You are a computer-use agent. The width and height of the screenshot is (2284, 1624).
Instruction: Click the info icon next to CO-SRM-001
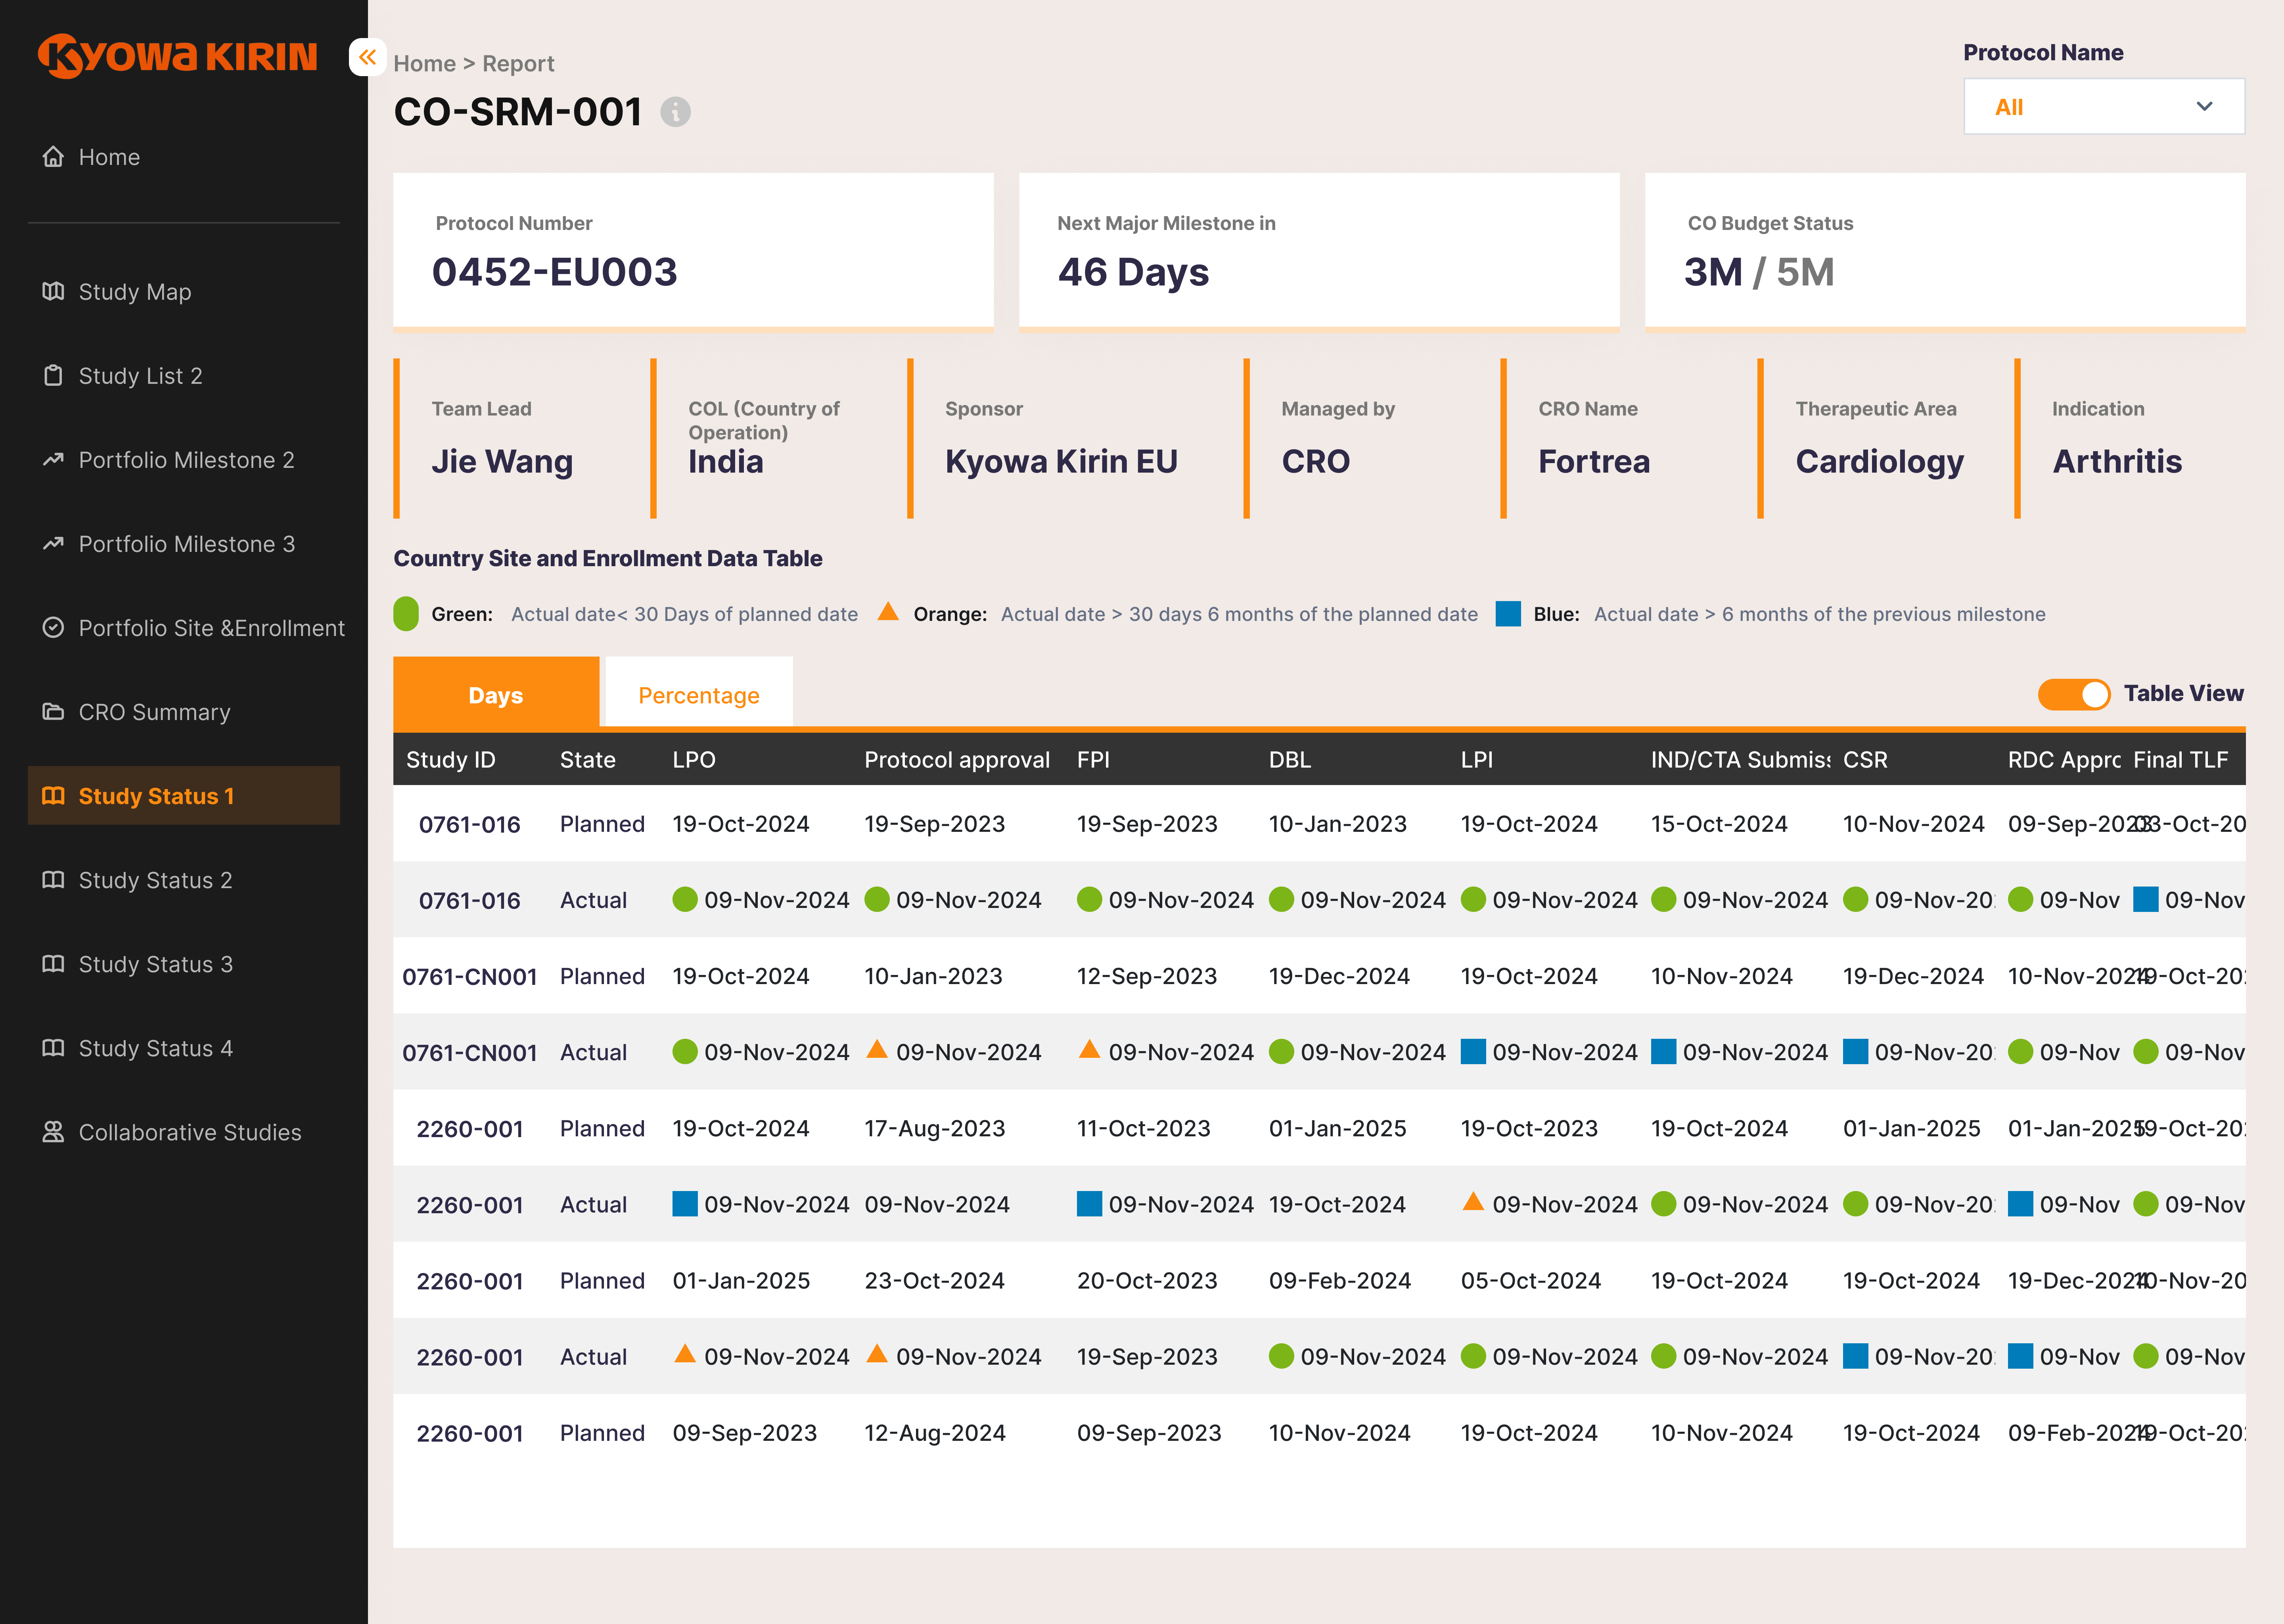[x=676, y=112]
